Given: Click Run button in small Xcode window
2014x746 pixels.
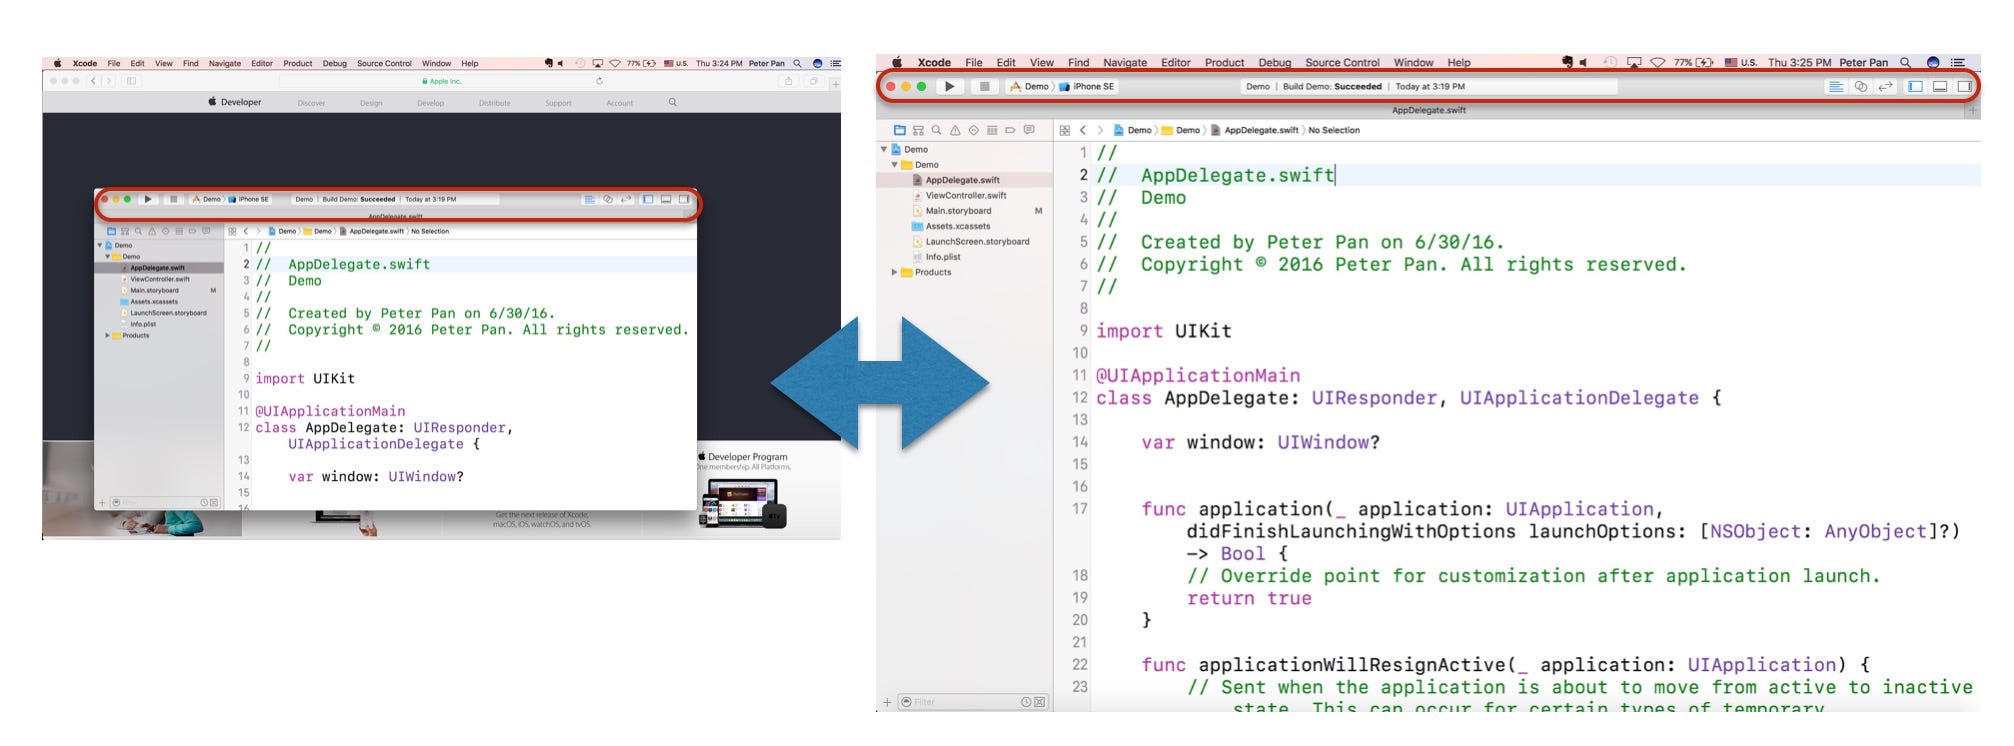Looking at the screenshot, I should pyautogui.click(x=148, y=199).
